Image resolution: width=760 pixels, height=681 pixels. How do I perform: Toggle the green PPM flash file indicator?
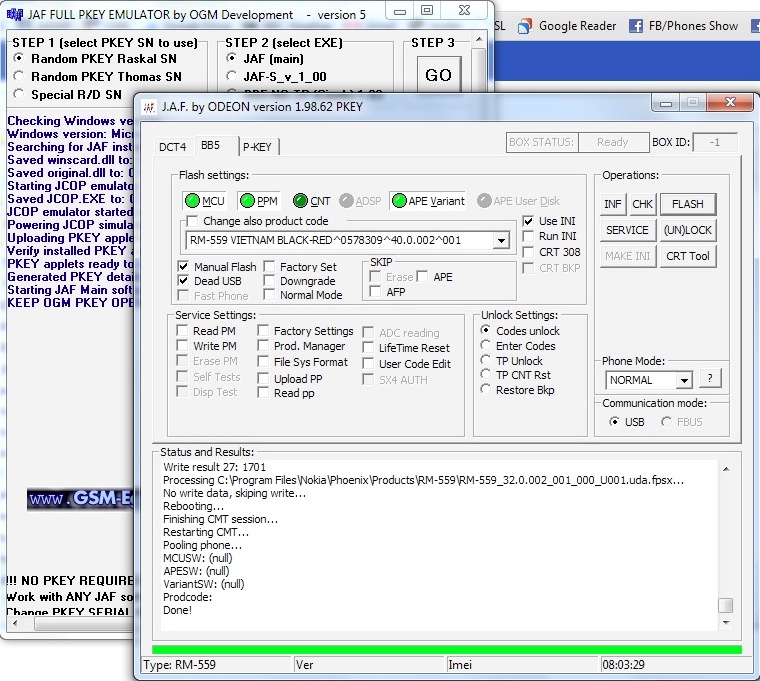[x=248, y=201]
